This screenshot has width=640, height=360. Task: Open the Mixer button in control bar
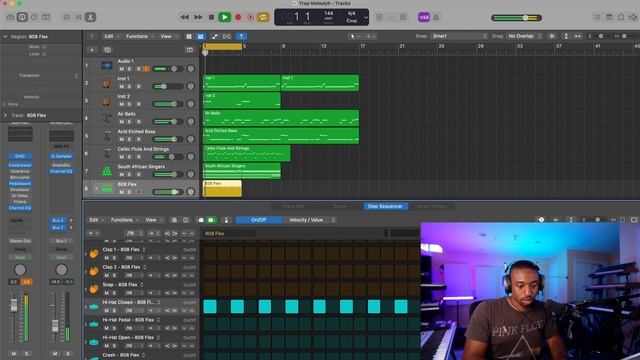click(78, 17)
